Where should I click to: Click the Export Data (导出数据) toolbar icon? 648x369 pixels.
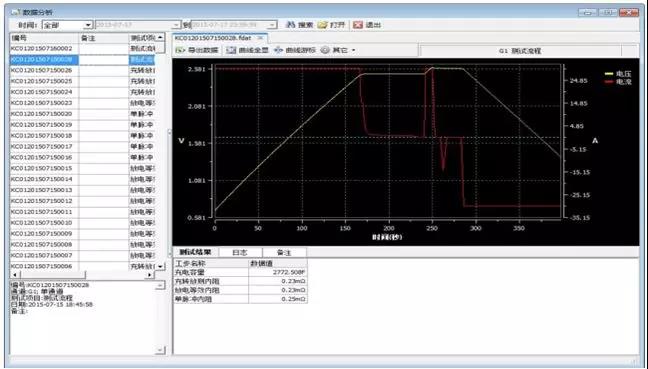click(180, 50)
